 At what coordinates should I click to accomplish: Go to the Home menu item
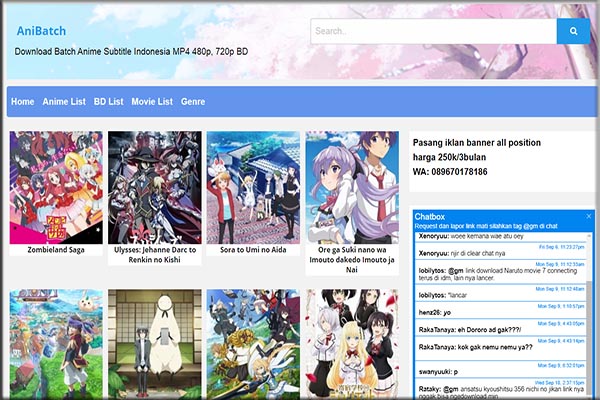tap(23, 101)
